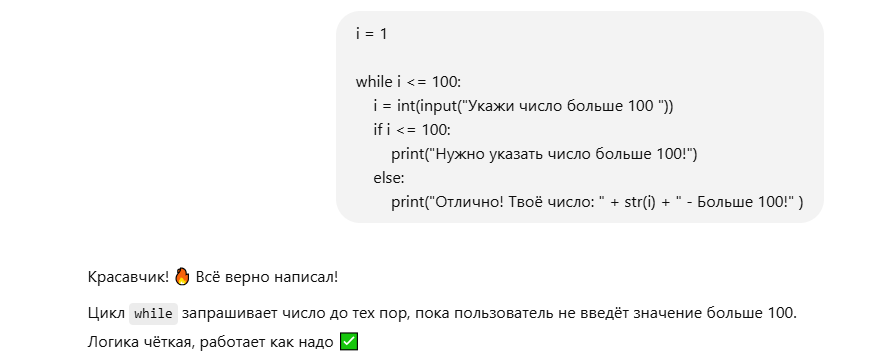Click int(input in the code message

coord(427,106)
